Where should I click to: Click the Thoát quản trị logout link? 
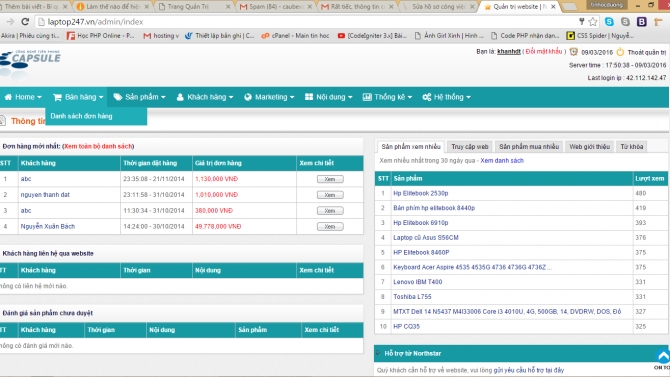[646, 52]
